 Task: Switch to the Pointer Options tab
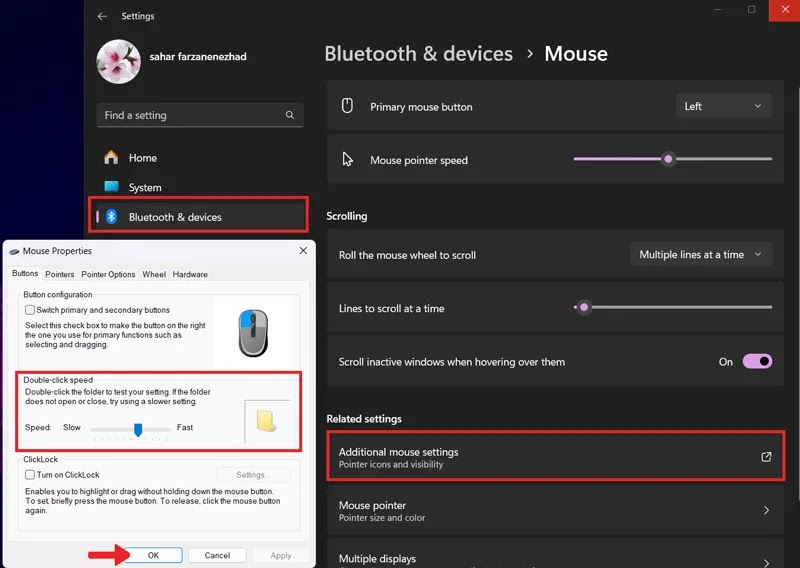108,274
